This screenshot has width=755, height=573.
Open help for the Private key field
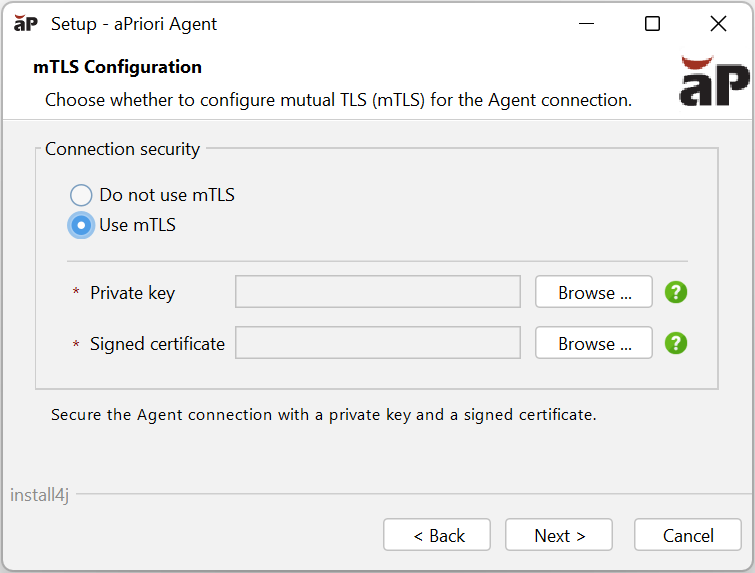click(676, 292)
